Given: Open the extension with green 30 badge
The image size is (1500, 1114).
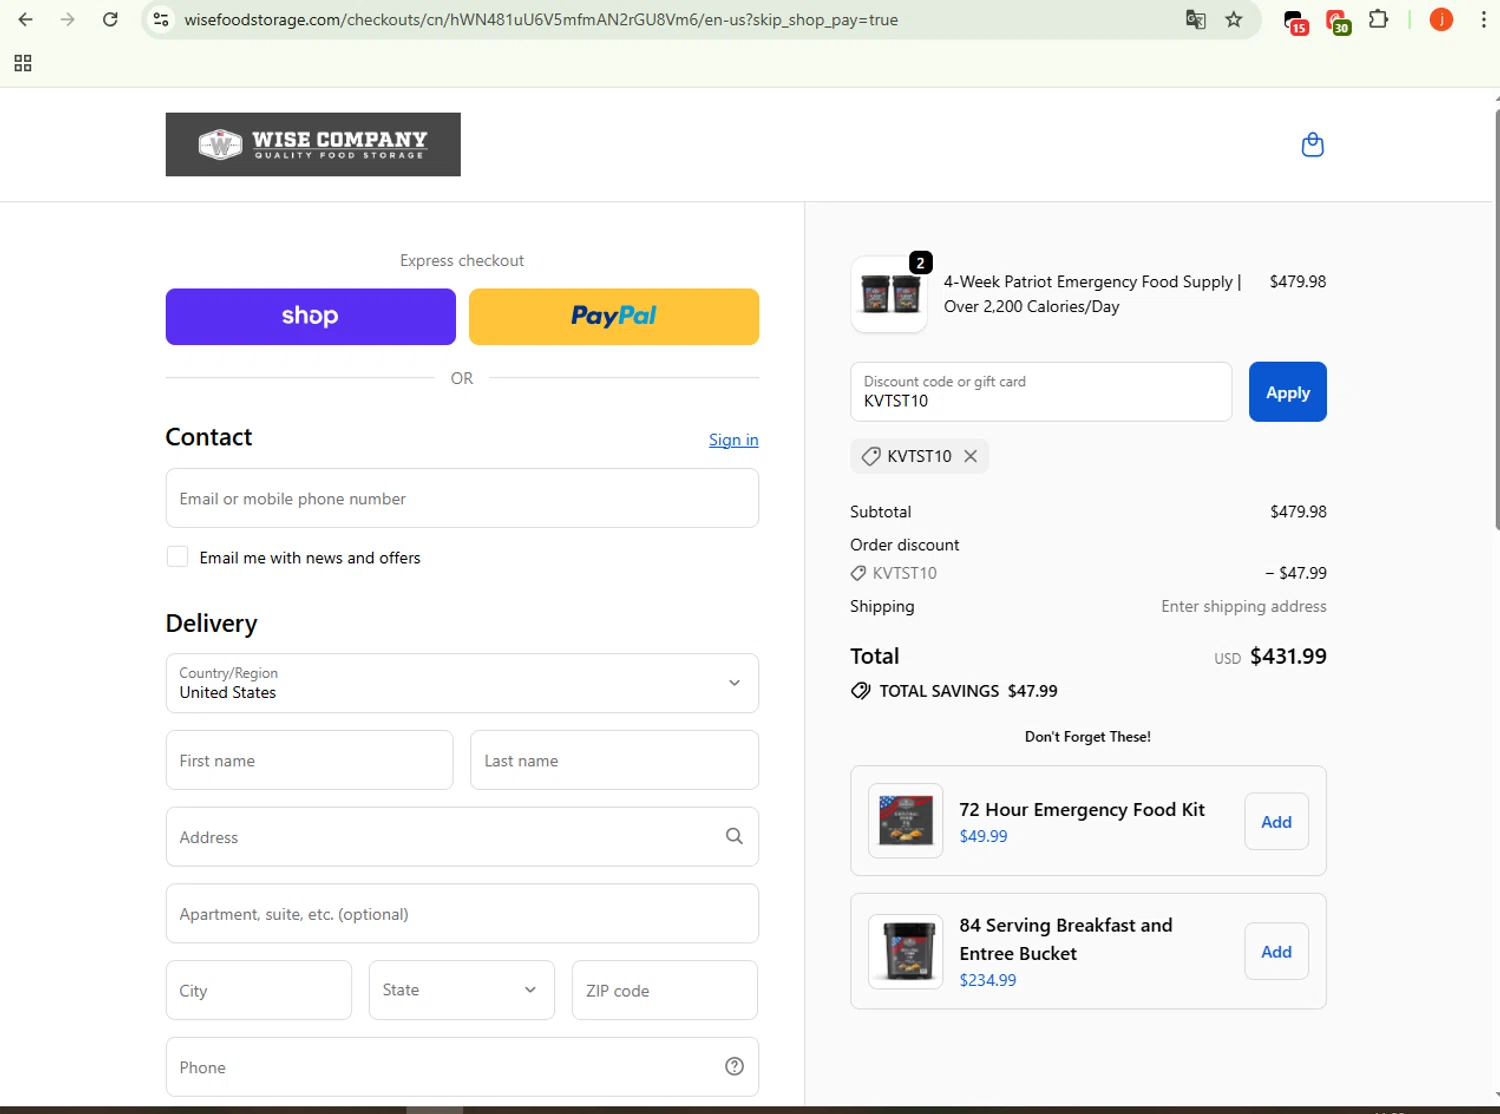Looking at the screenshot, I should (x=1338, y=21).
